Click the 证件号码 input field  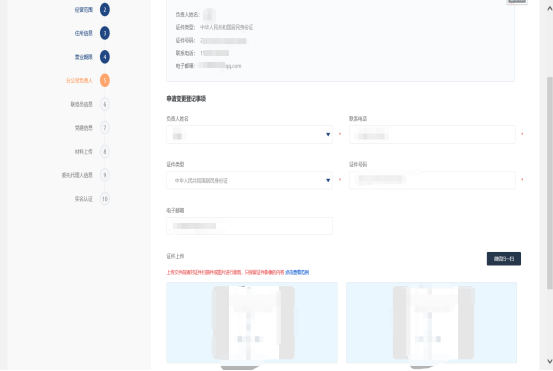point(432,180)
